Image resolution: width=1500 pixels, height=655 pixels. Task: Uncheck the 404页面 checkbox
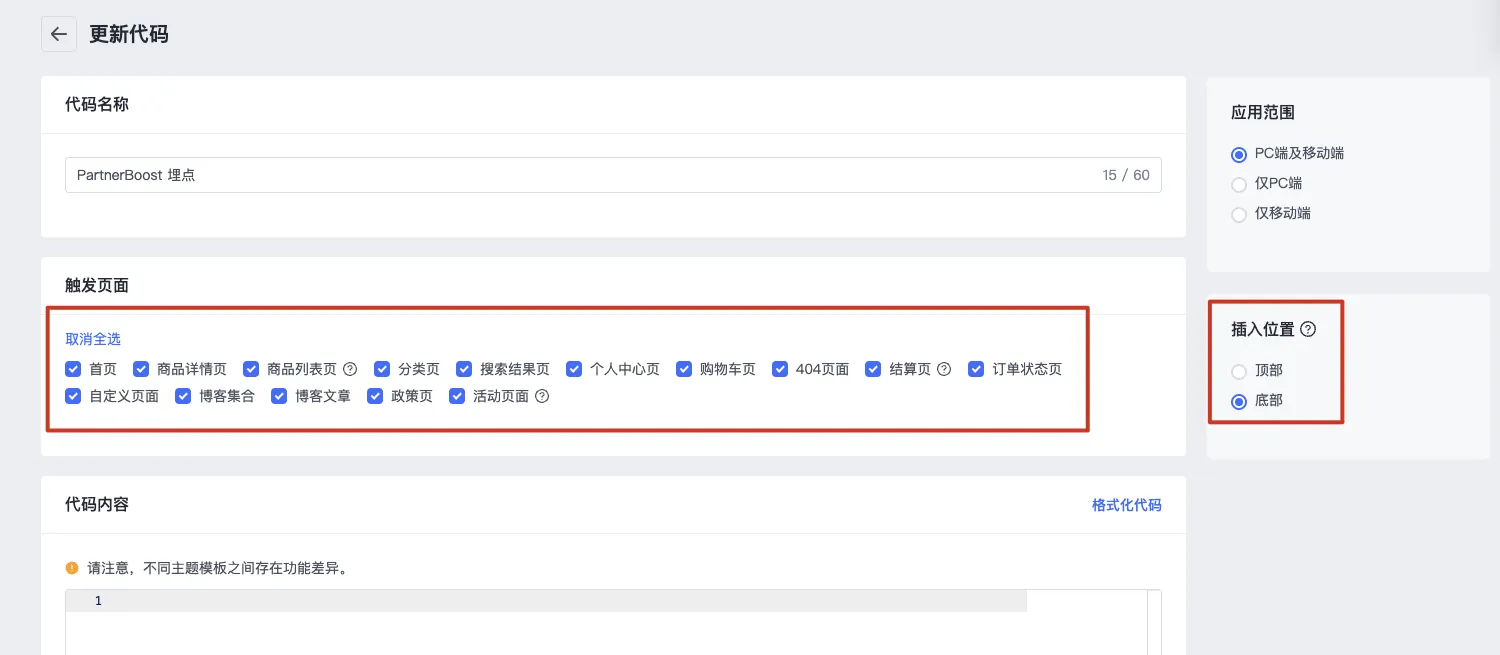point(780,369)
